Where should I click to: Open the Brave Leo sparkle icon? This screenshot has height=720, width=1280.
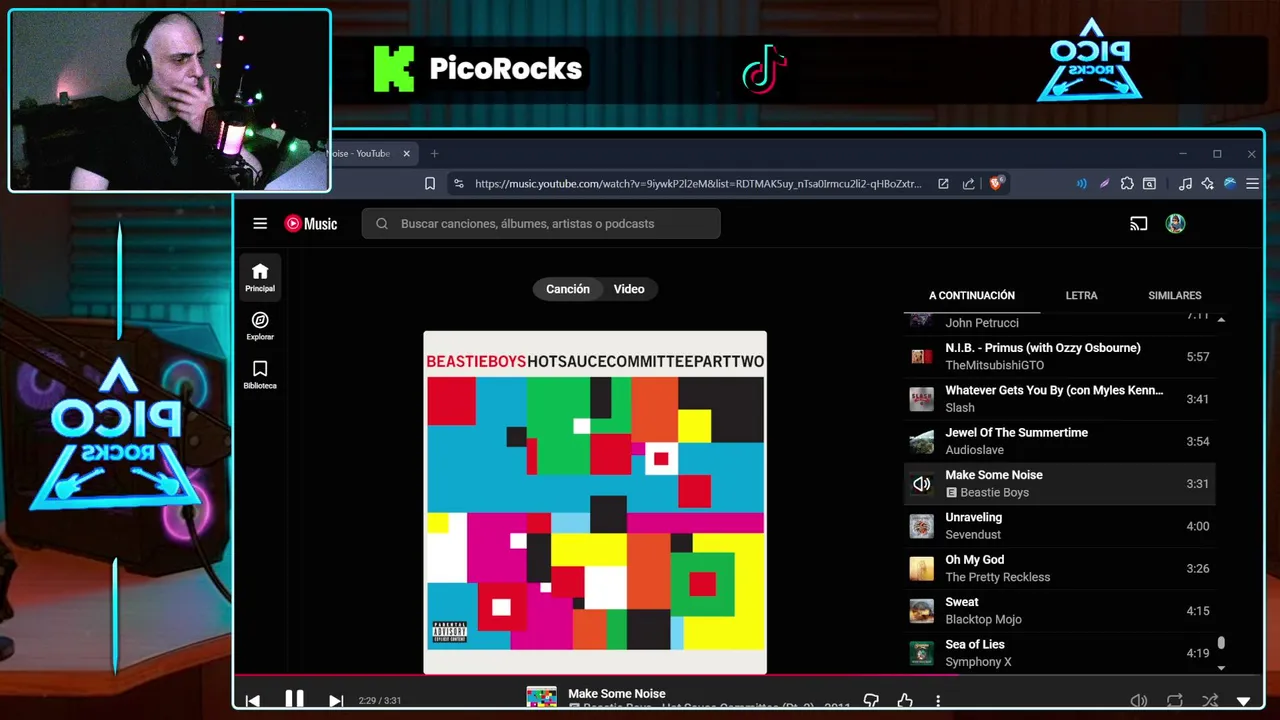pyautogui.click(x=1207, y=184)
